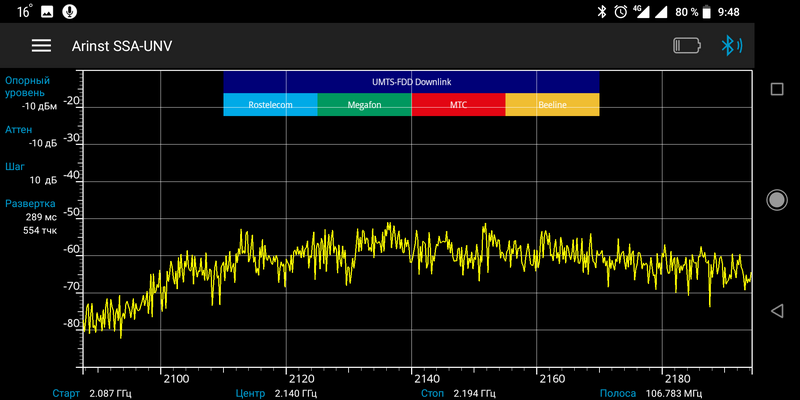Tap the UMTS-FDD Downlink band header
The width and height of the screenshot is (800, 400).
coord(411,81)
